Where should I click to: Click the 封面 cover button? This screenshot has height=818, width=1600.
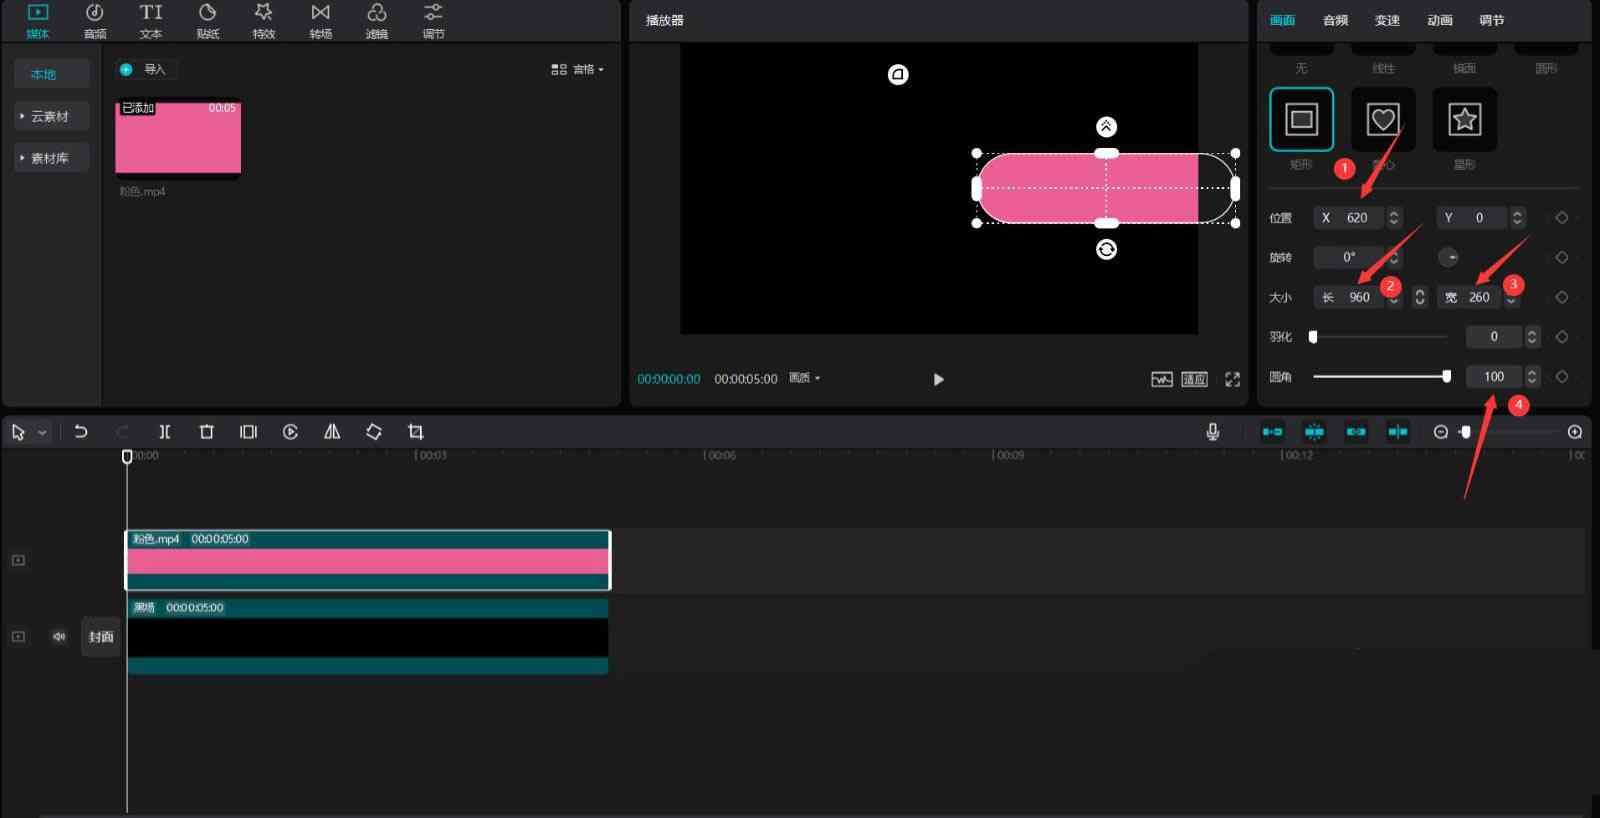pos(101,637)
